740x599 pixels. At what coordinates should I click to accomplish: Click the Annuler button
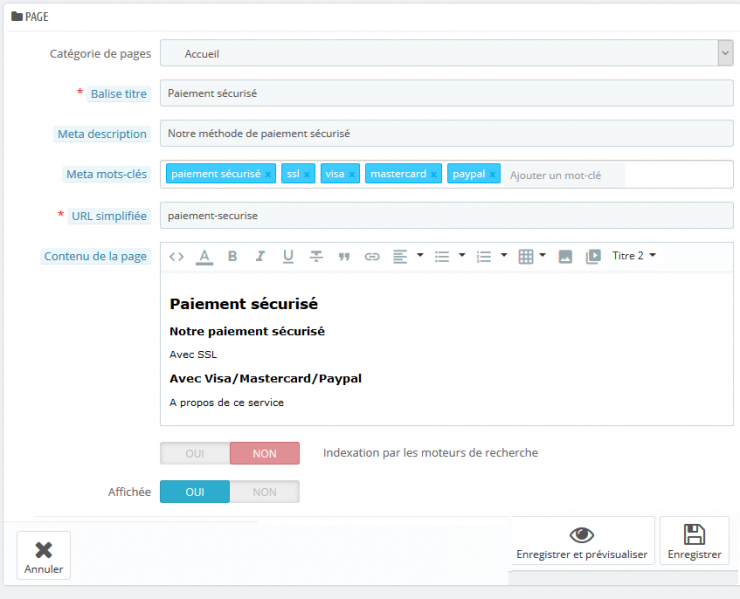(44, 556)
